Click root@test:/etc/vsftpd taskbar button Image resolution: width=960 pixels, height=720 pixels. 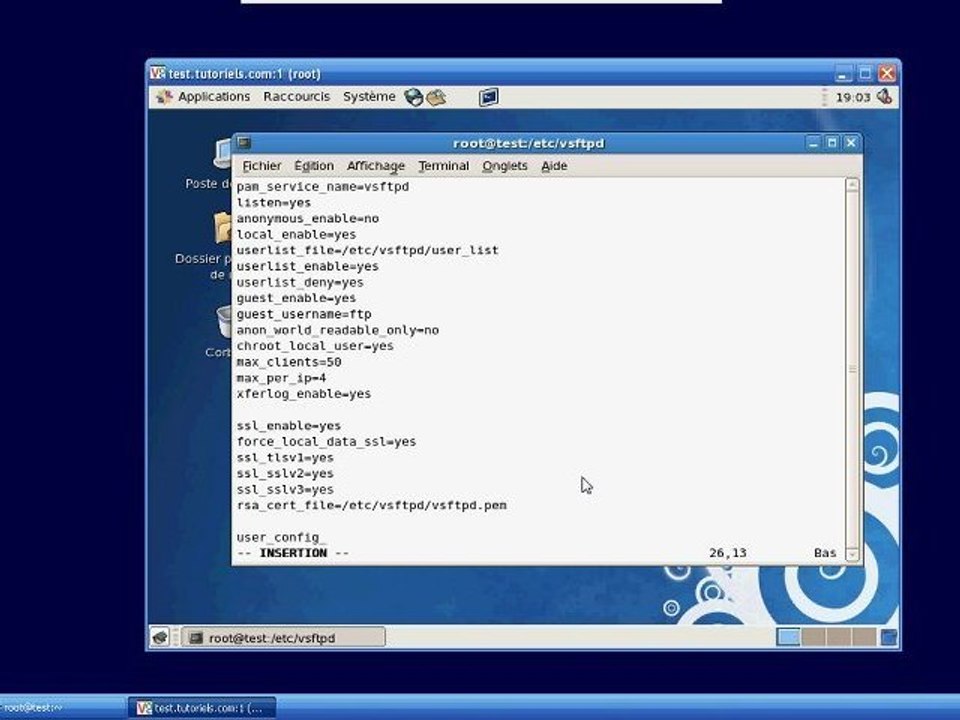tap(285, 637)
